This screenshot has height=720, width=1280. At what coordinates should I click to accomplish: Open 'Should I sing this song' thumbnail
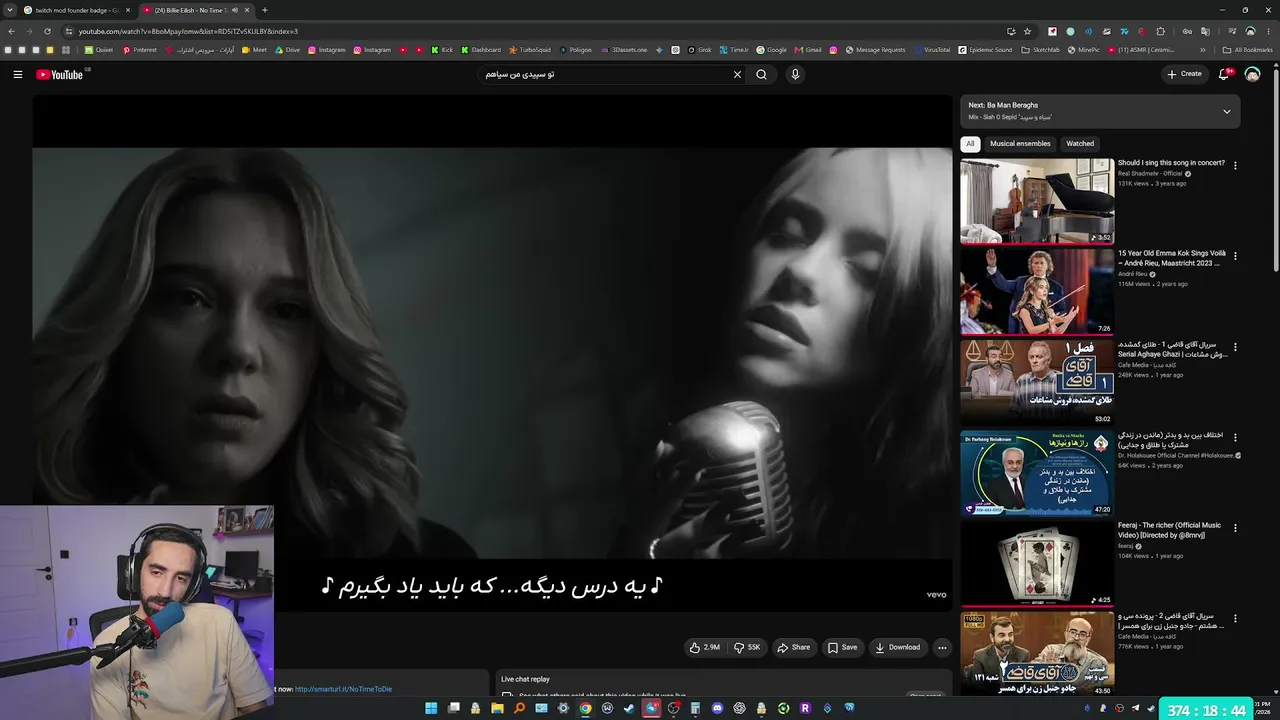[1037, 201]
